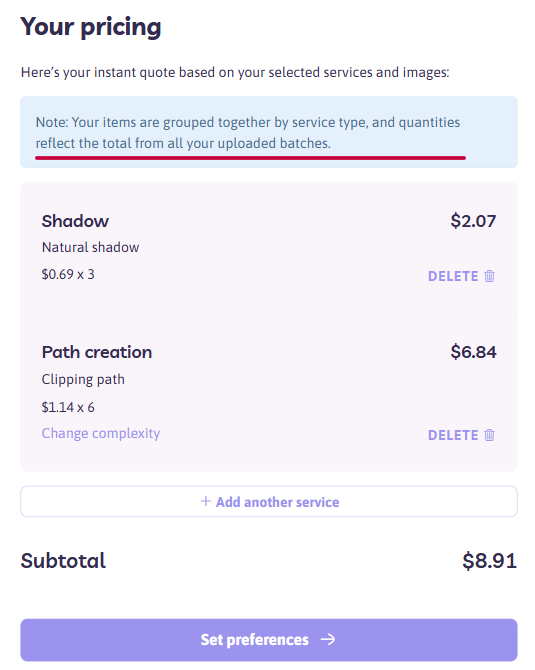535x670 pixels.
Task: Click the Shadow service title
Action: coord(75,221)
